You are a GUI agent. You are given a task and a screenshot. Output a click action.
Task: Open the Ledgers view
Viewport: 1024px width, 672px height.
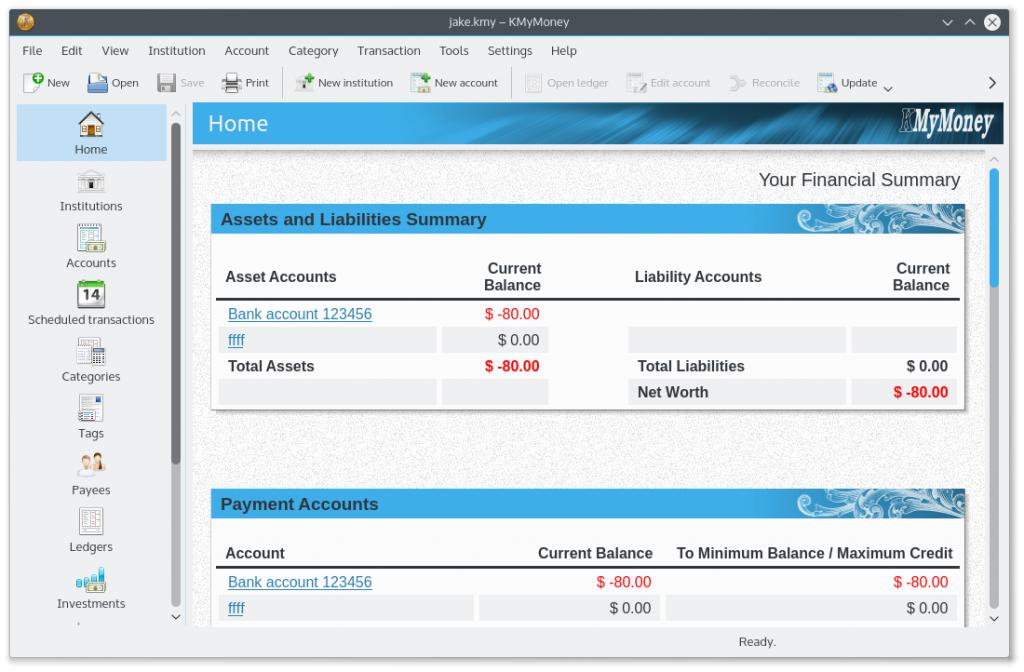(x=91, y=530)
